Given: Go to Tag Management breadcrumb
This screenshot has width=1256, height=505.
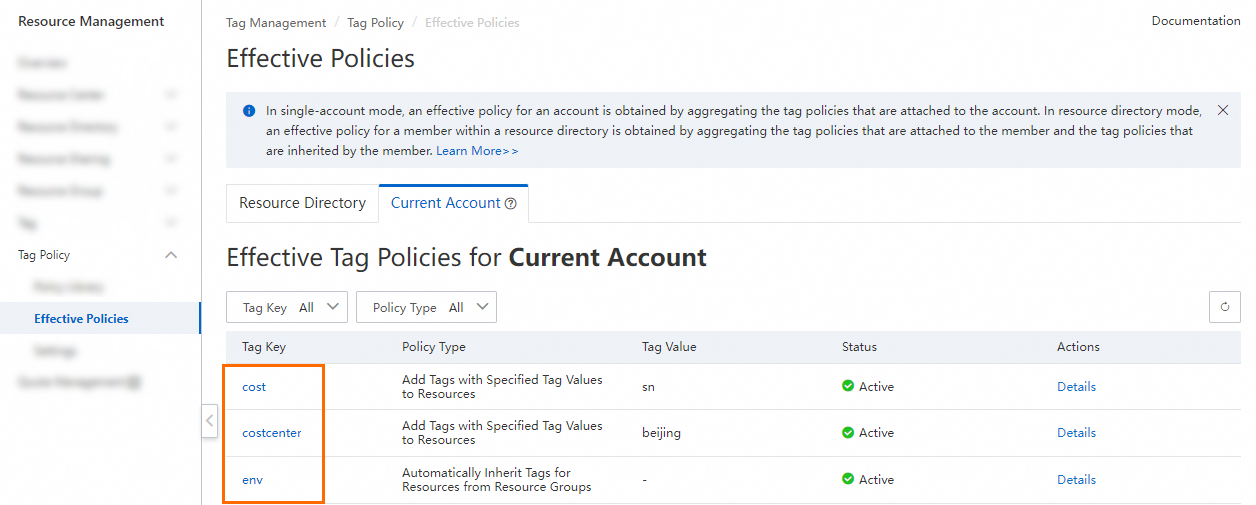Looking at the screenshot, I should [x=276, y=22].
